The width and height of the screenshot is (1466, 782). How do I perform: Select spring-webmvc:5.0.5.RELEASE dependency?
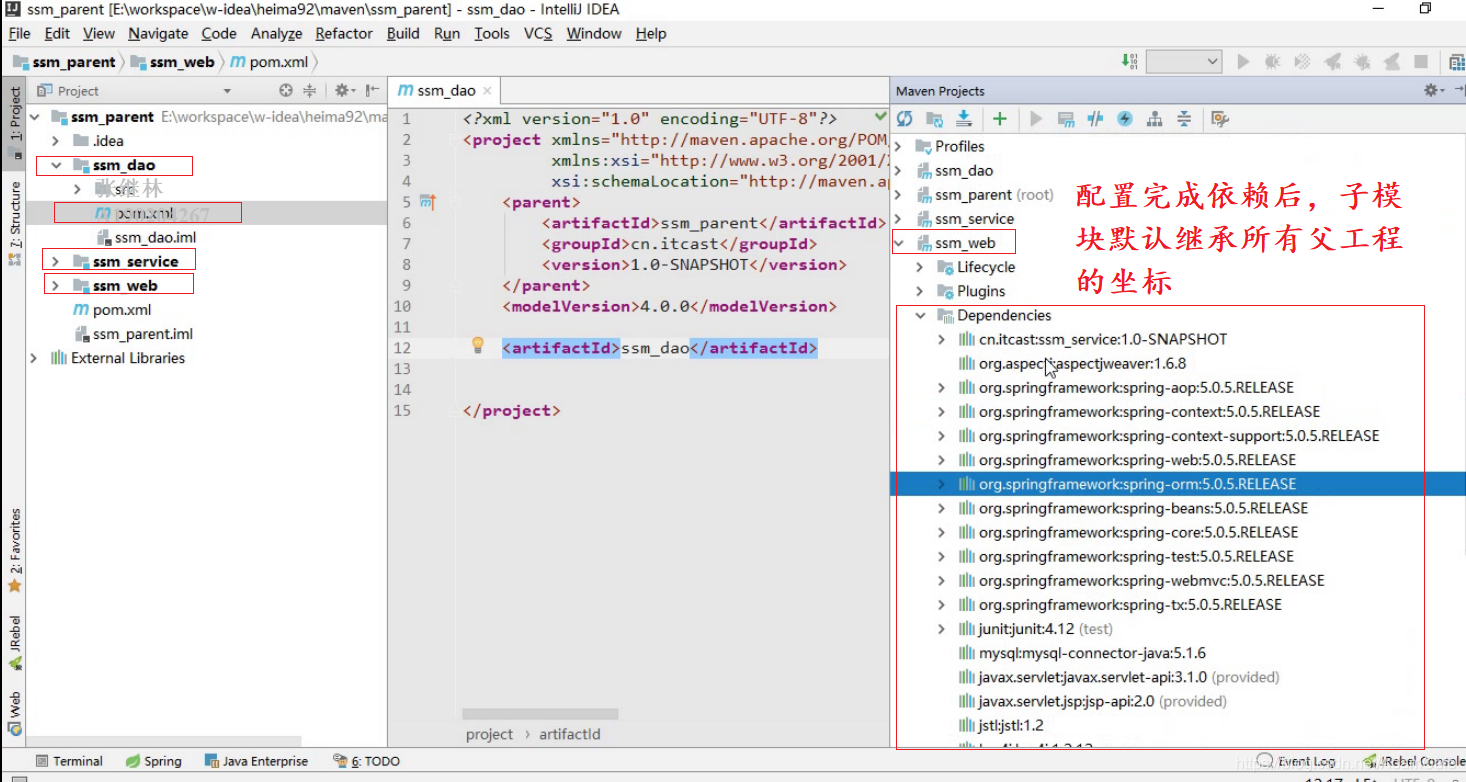(1141, 580)
